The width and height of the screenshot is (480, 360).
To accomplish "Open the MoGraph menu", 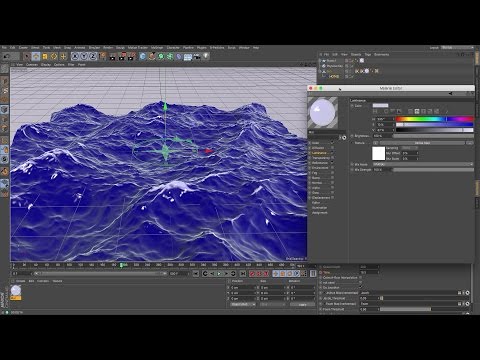I will 157,48.
